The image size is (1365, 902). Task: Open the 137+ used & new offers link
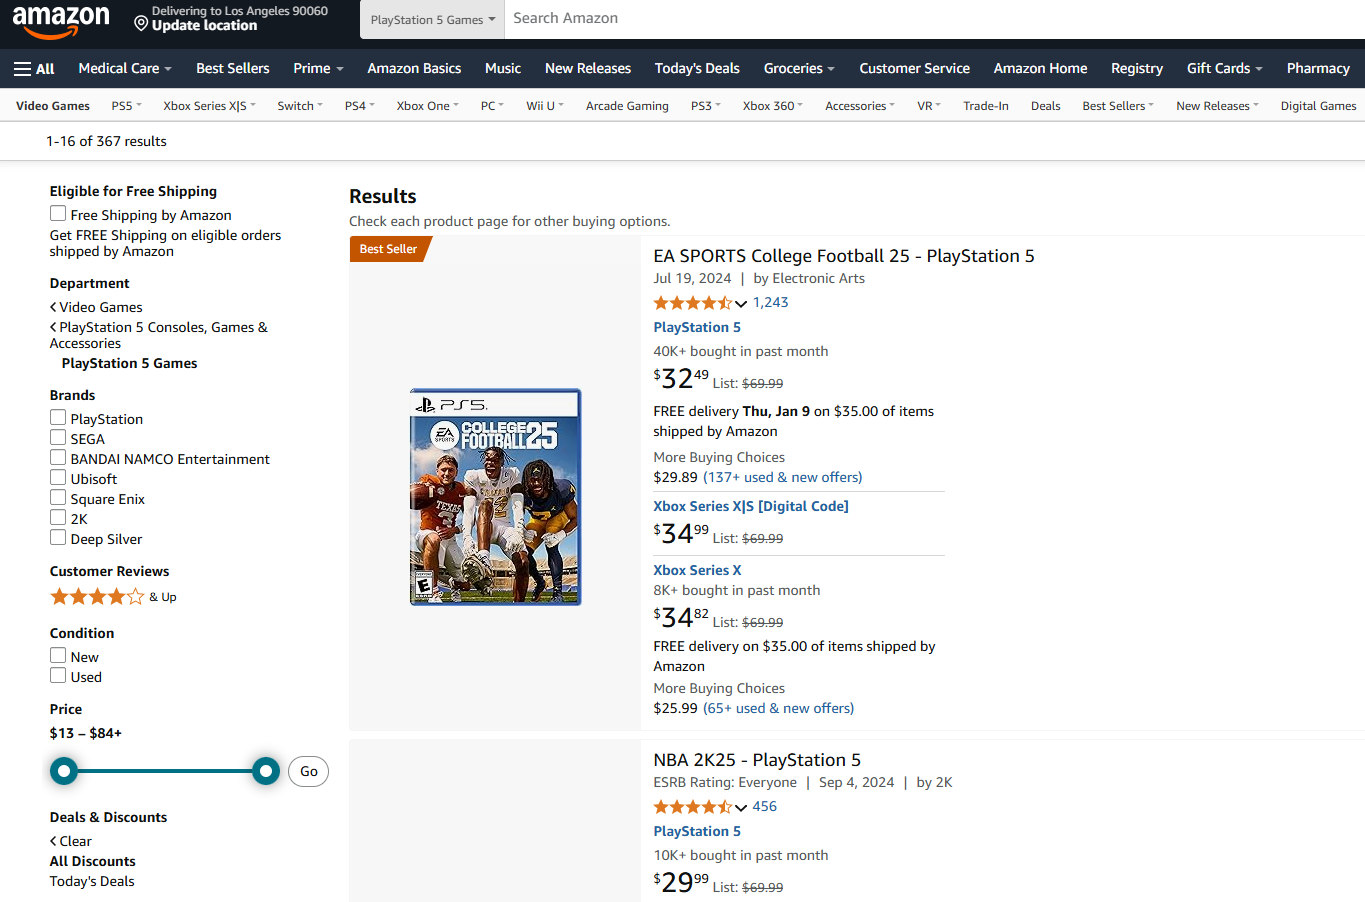click(782, 478)
